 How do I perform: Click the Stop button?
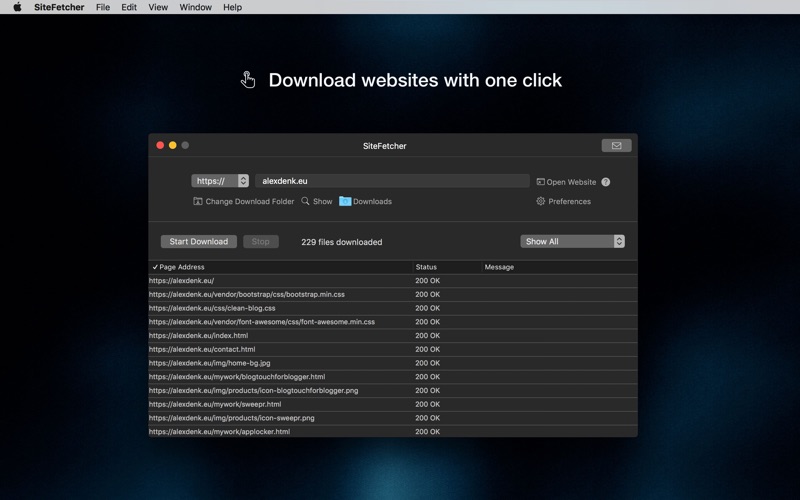261,241
